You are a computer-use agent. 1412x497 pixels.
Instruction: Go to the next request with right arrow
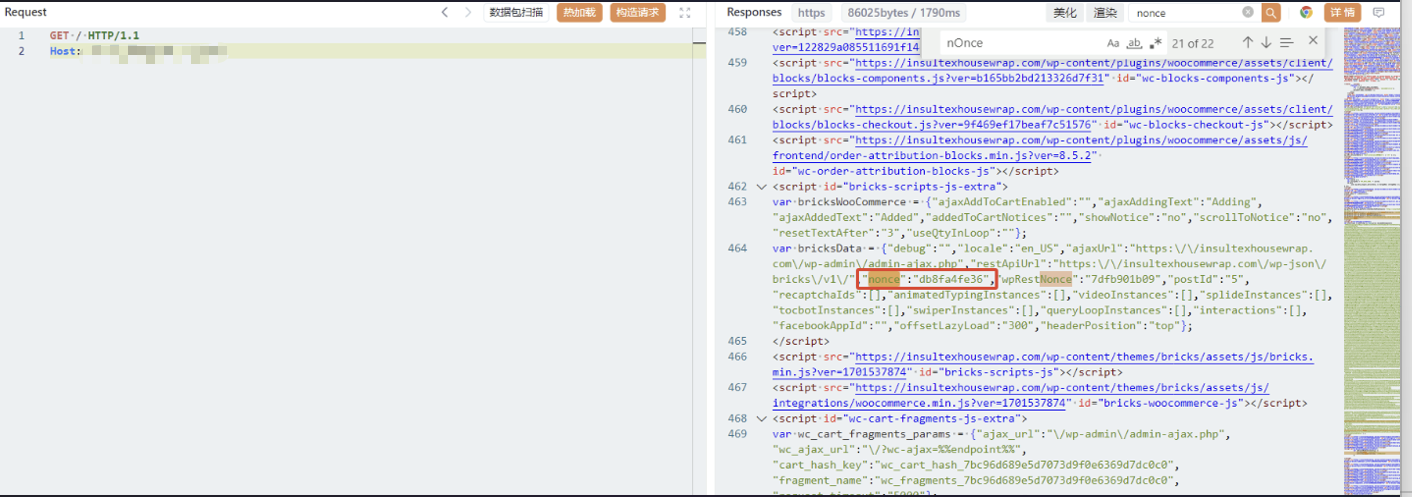coord(468,13)
